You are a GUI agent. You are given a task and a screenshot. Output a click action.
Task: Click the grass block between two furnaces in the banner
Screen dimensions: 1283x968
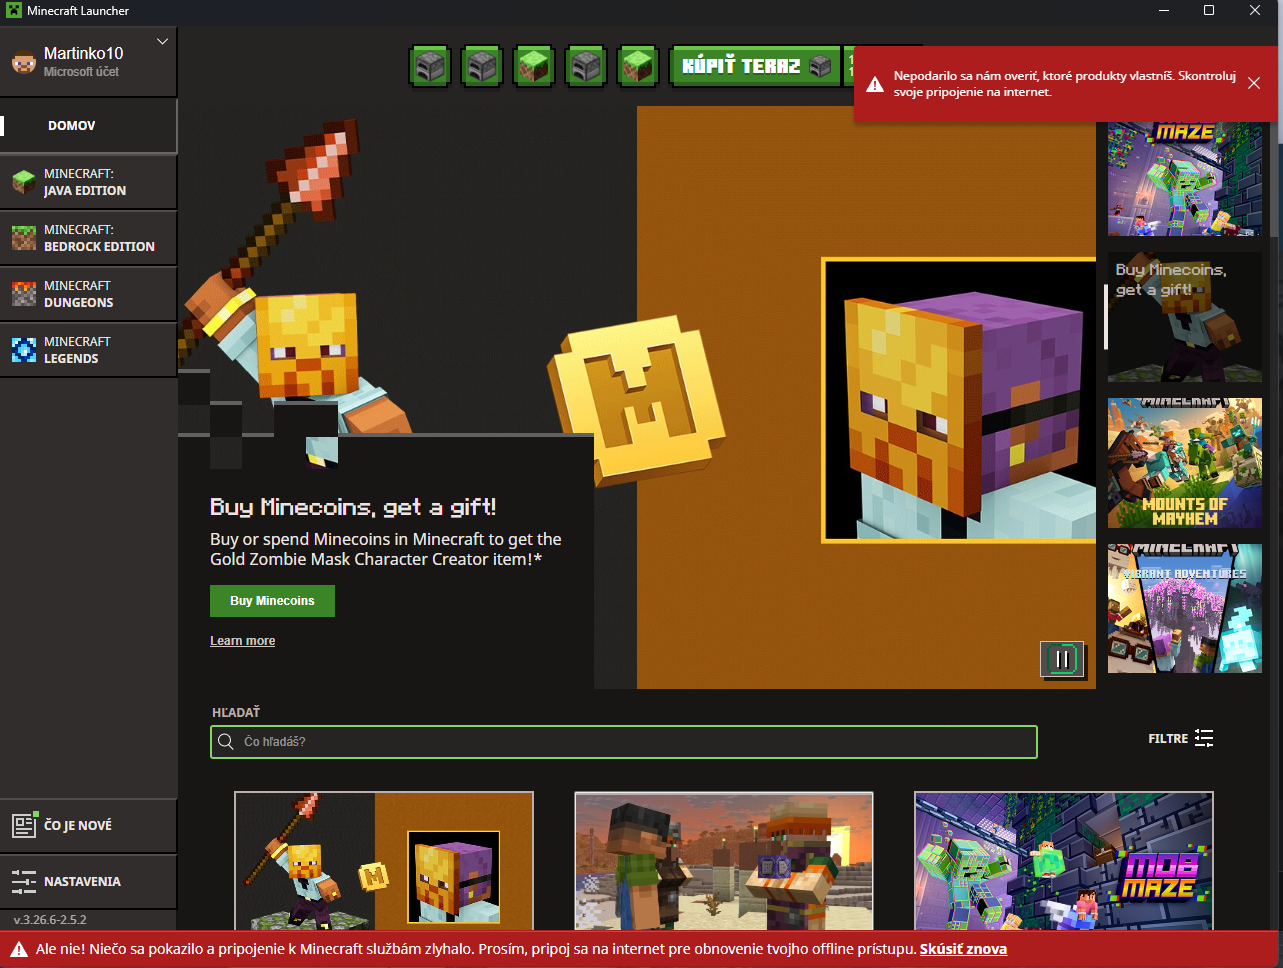click(534, 67)
